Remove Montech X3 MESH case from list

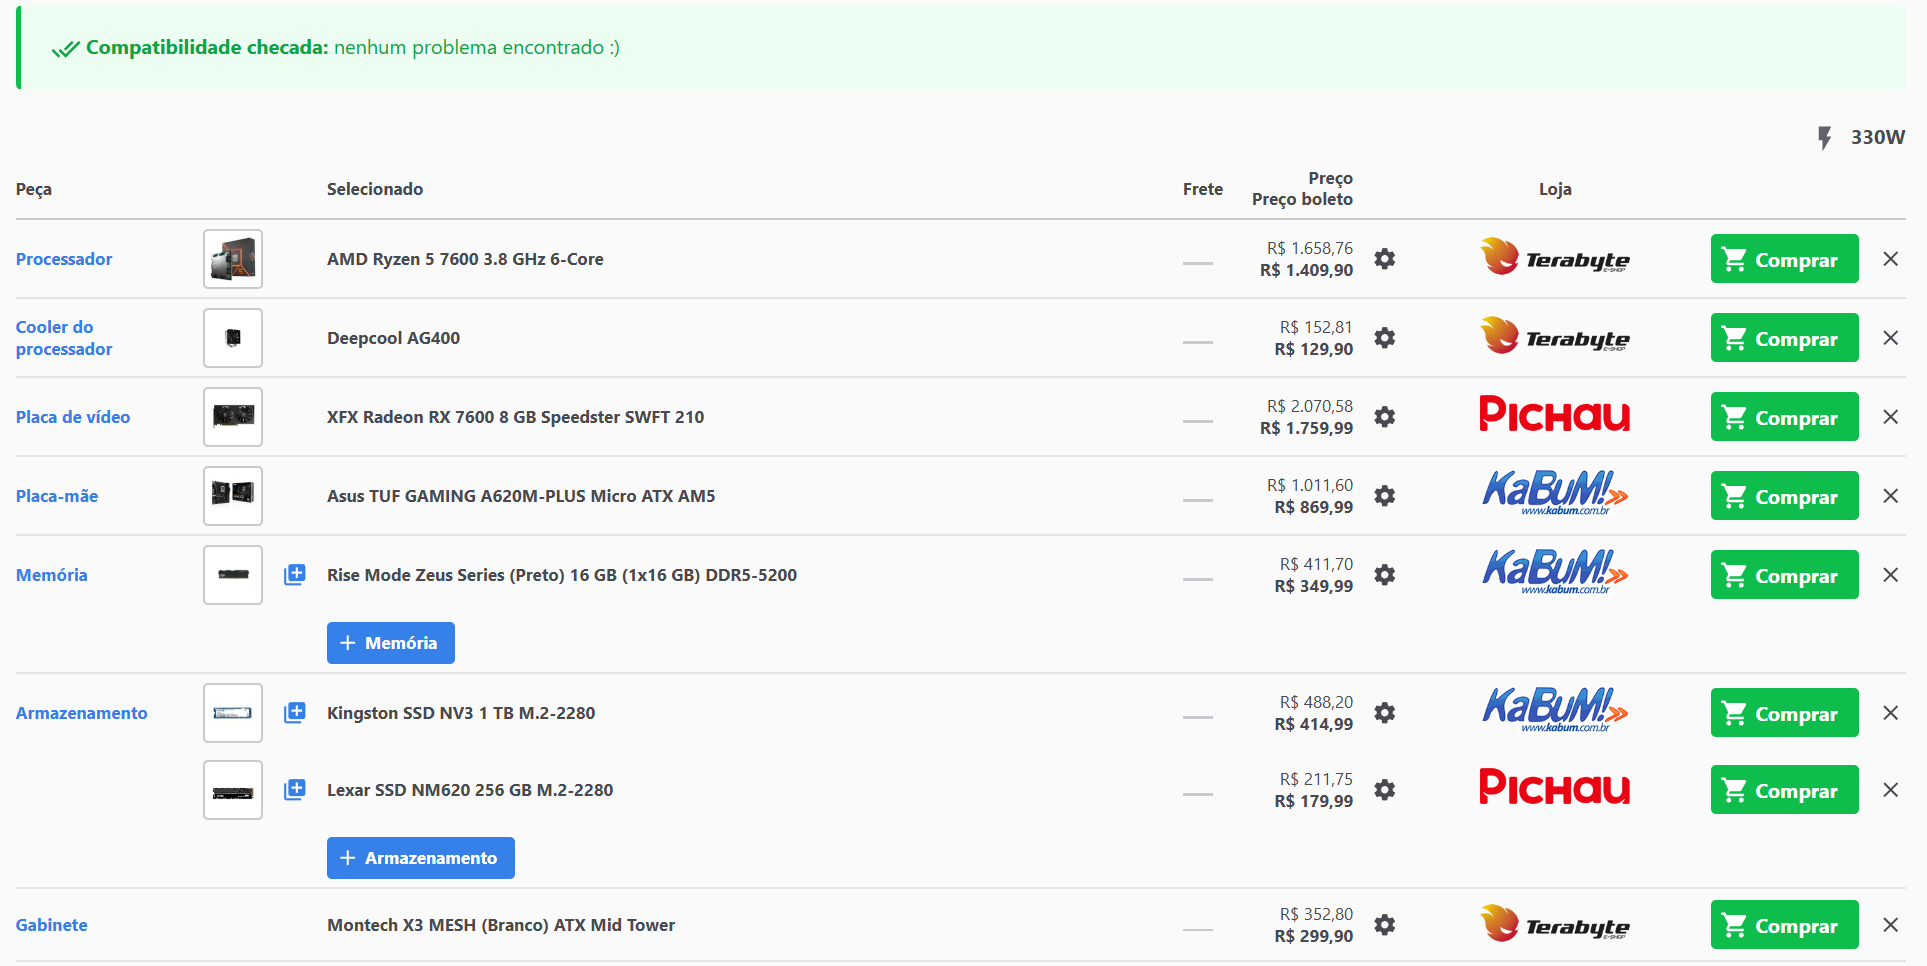point(1890,925)
